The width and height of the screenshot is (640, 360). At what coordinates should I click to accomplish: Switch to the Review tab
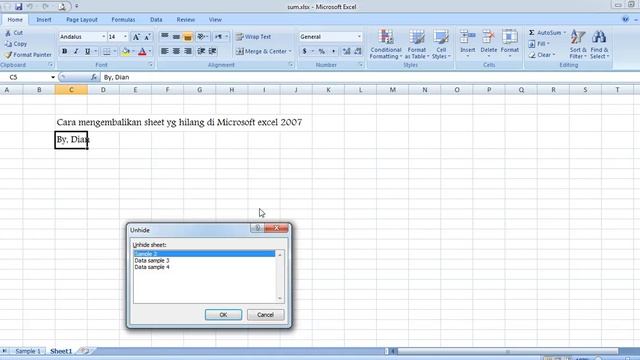[186, 20]
